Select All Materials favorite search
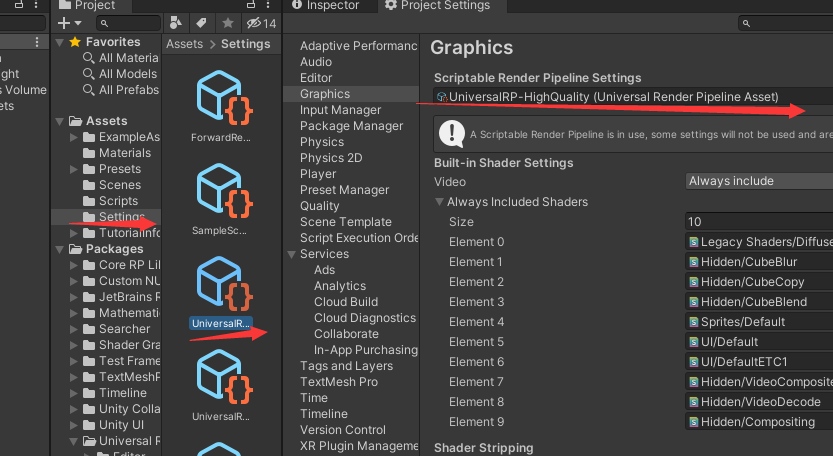The width and height of the screenshot is (833, 456). click(x=120, y=58)
